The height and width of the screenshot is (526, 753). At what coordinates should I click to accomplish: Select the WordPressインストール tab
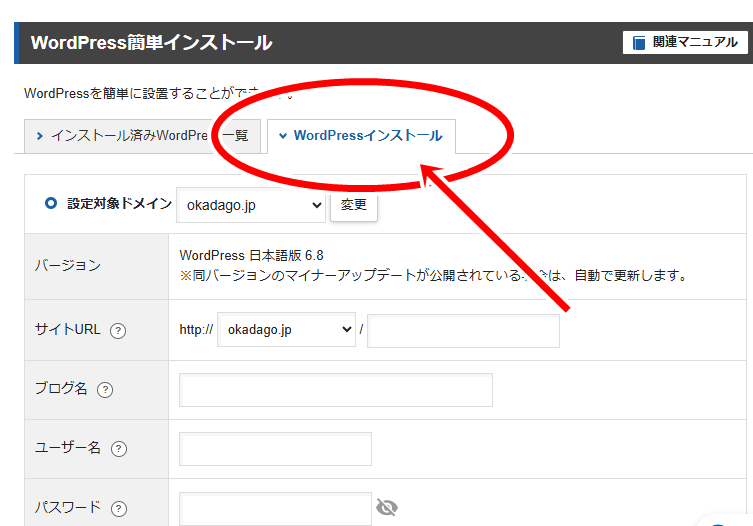click(x=361, y=136)
